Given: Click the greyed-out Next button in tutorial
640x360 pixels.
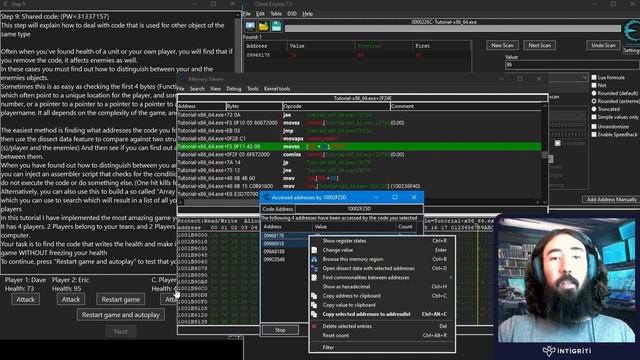Looking at the screenshot, I should tap(120, 331).
